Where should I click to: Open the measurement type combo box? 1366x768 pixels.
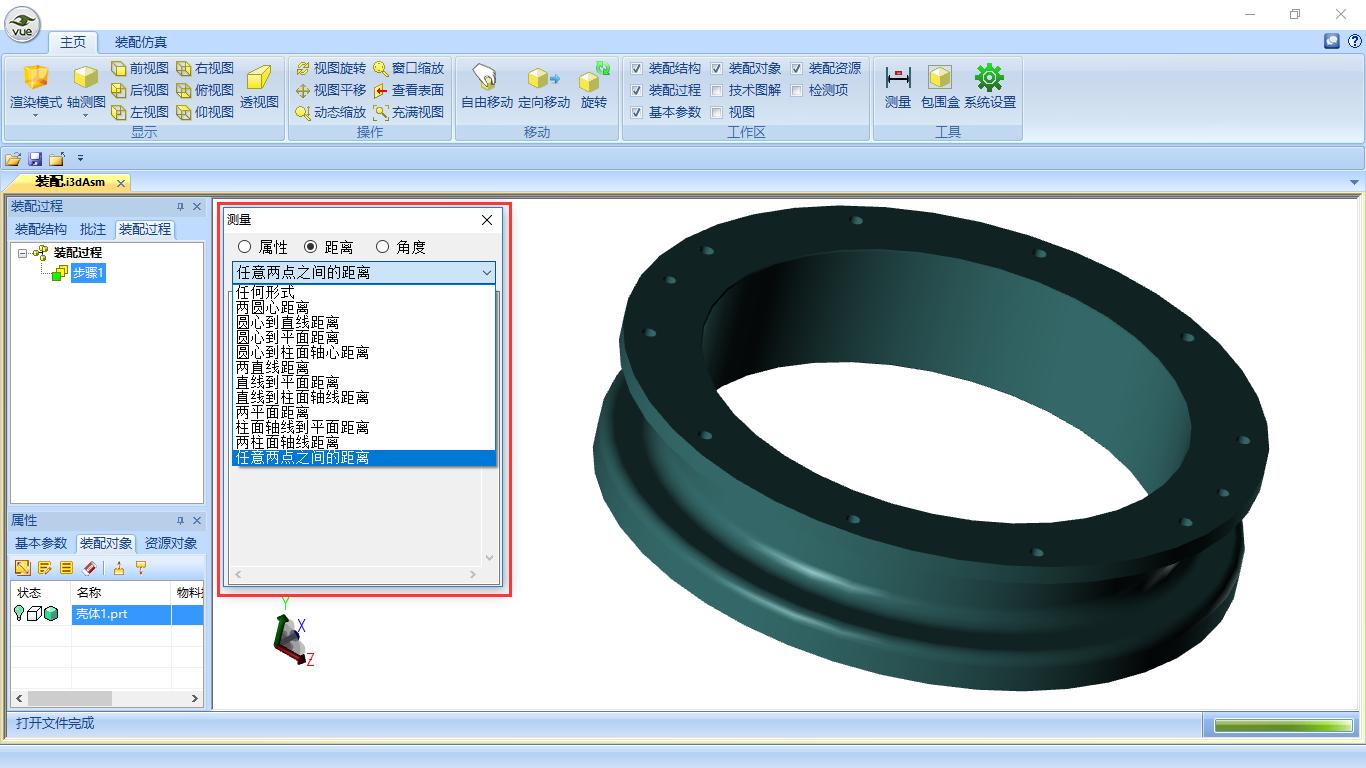coord(486,273)
